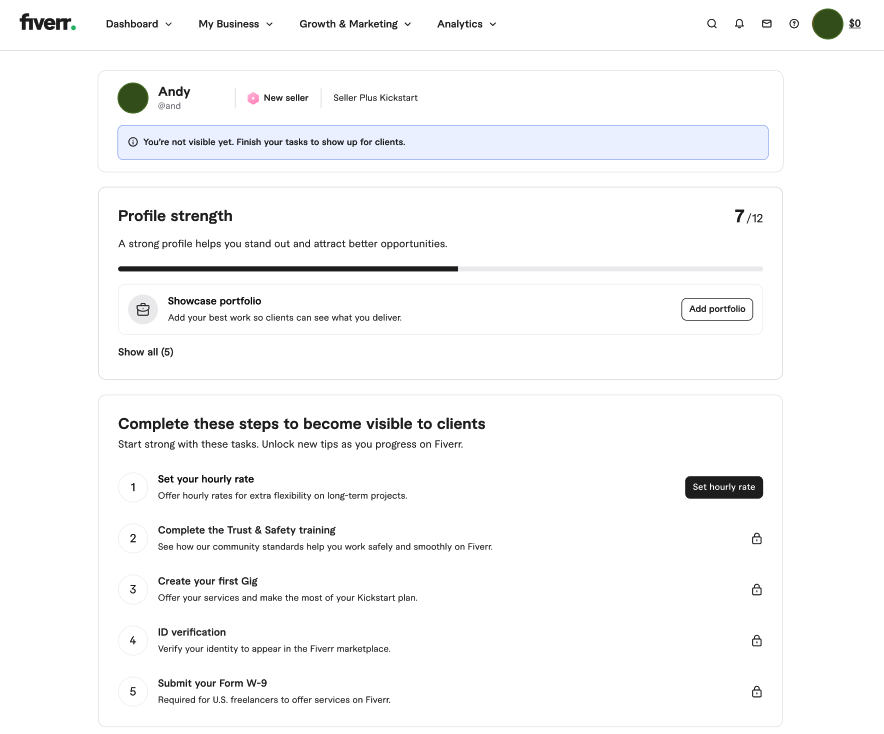Open the Fiverr logo home link

[47, 23]
